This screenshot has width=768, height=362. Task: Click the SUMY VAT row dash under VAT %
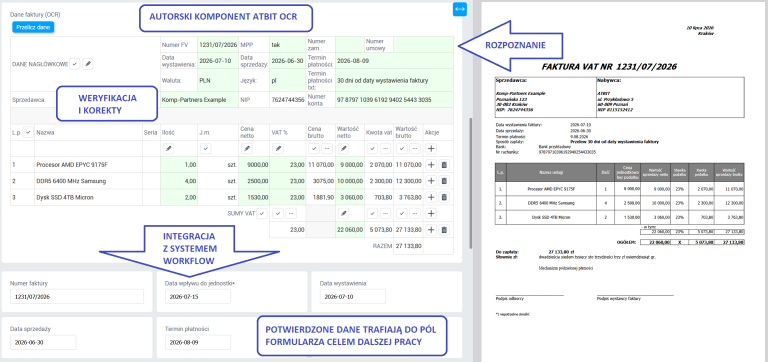coord(290,213)
